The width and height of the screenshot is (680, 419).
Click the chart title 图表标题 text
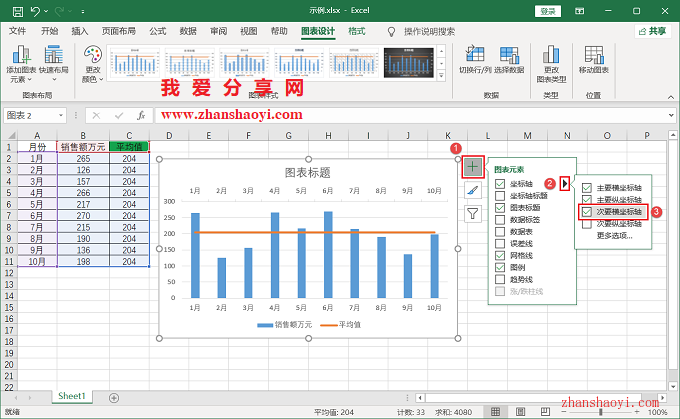point(307,173)
